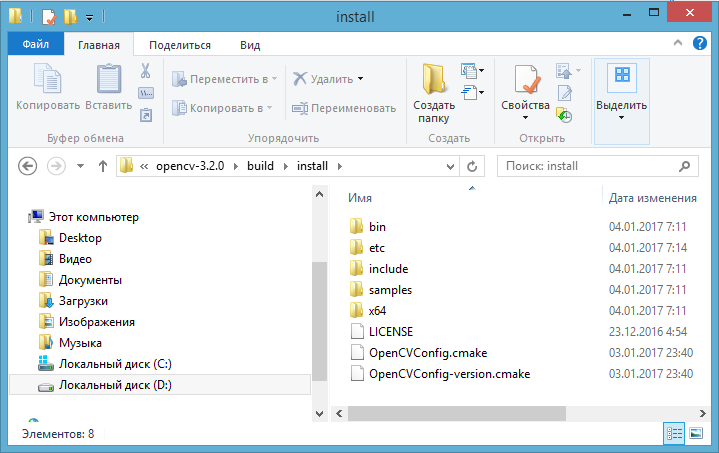Image resolution: width=719 pixels, height=453 pixels.
Task: Switch to Вид tab
Action: [250, 45]
